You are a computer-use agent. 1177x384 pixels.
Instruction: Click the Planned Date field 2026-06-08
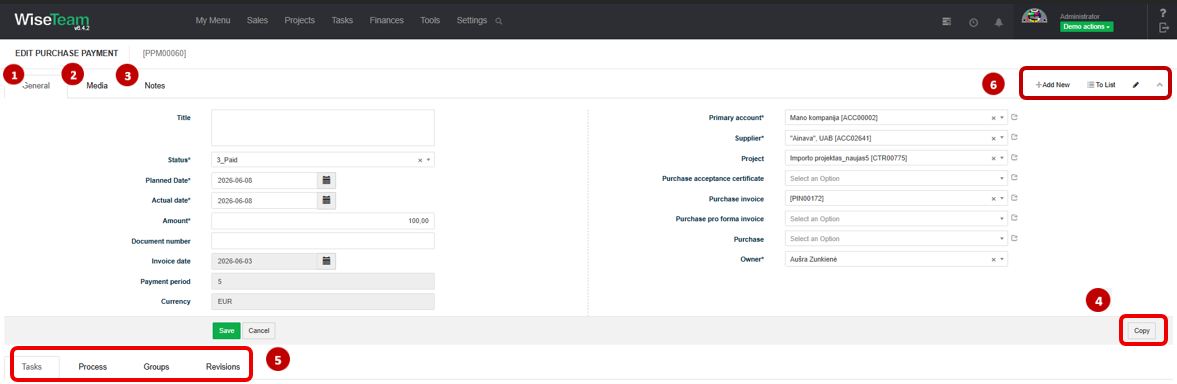pos(265,180)
